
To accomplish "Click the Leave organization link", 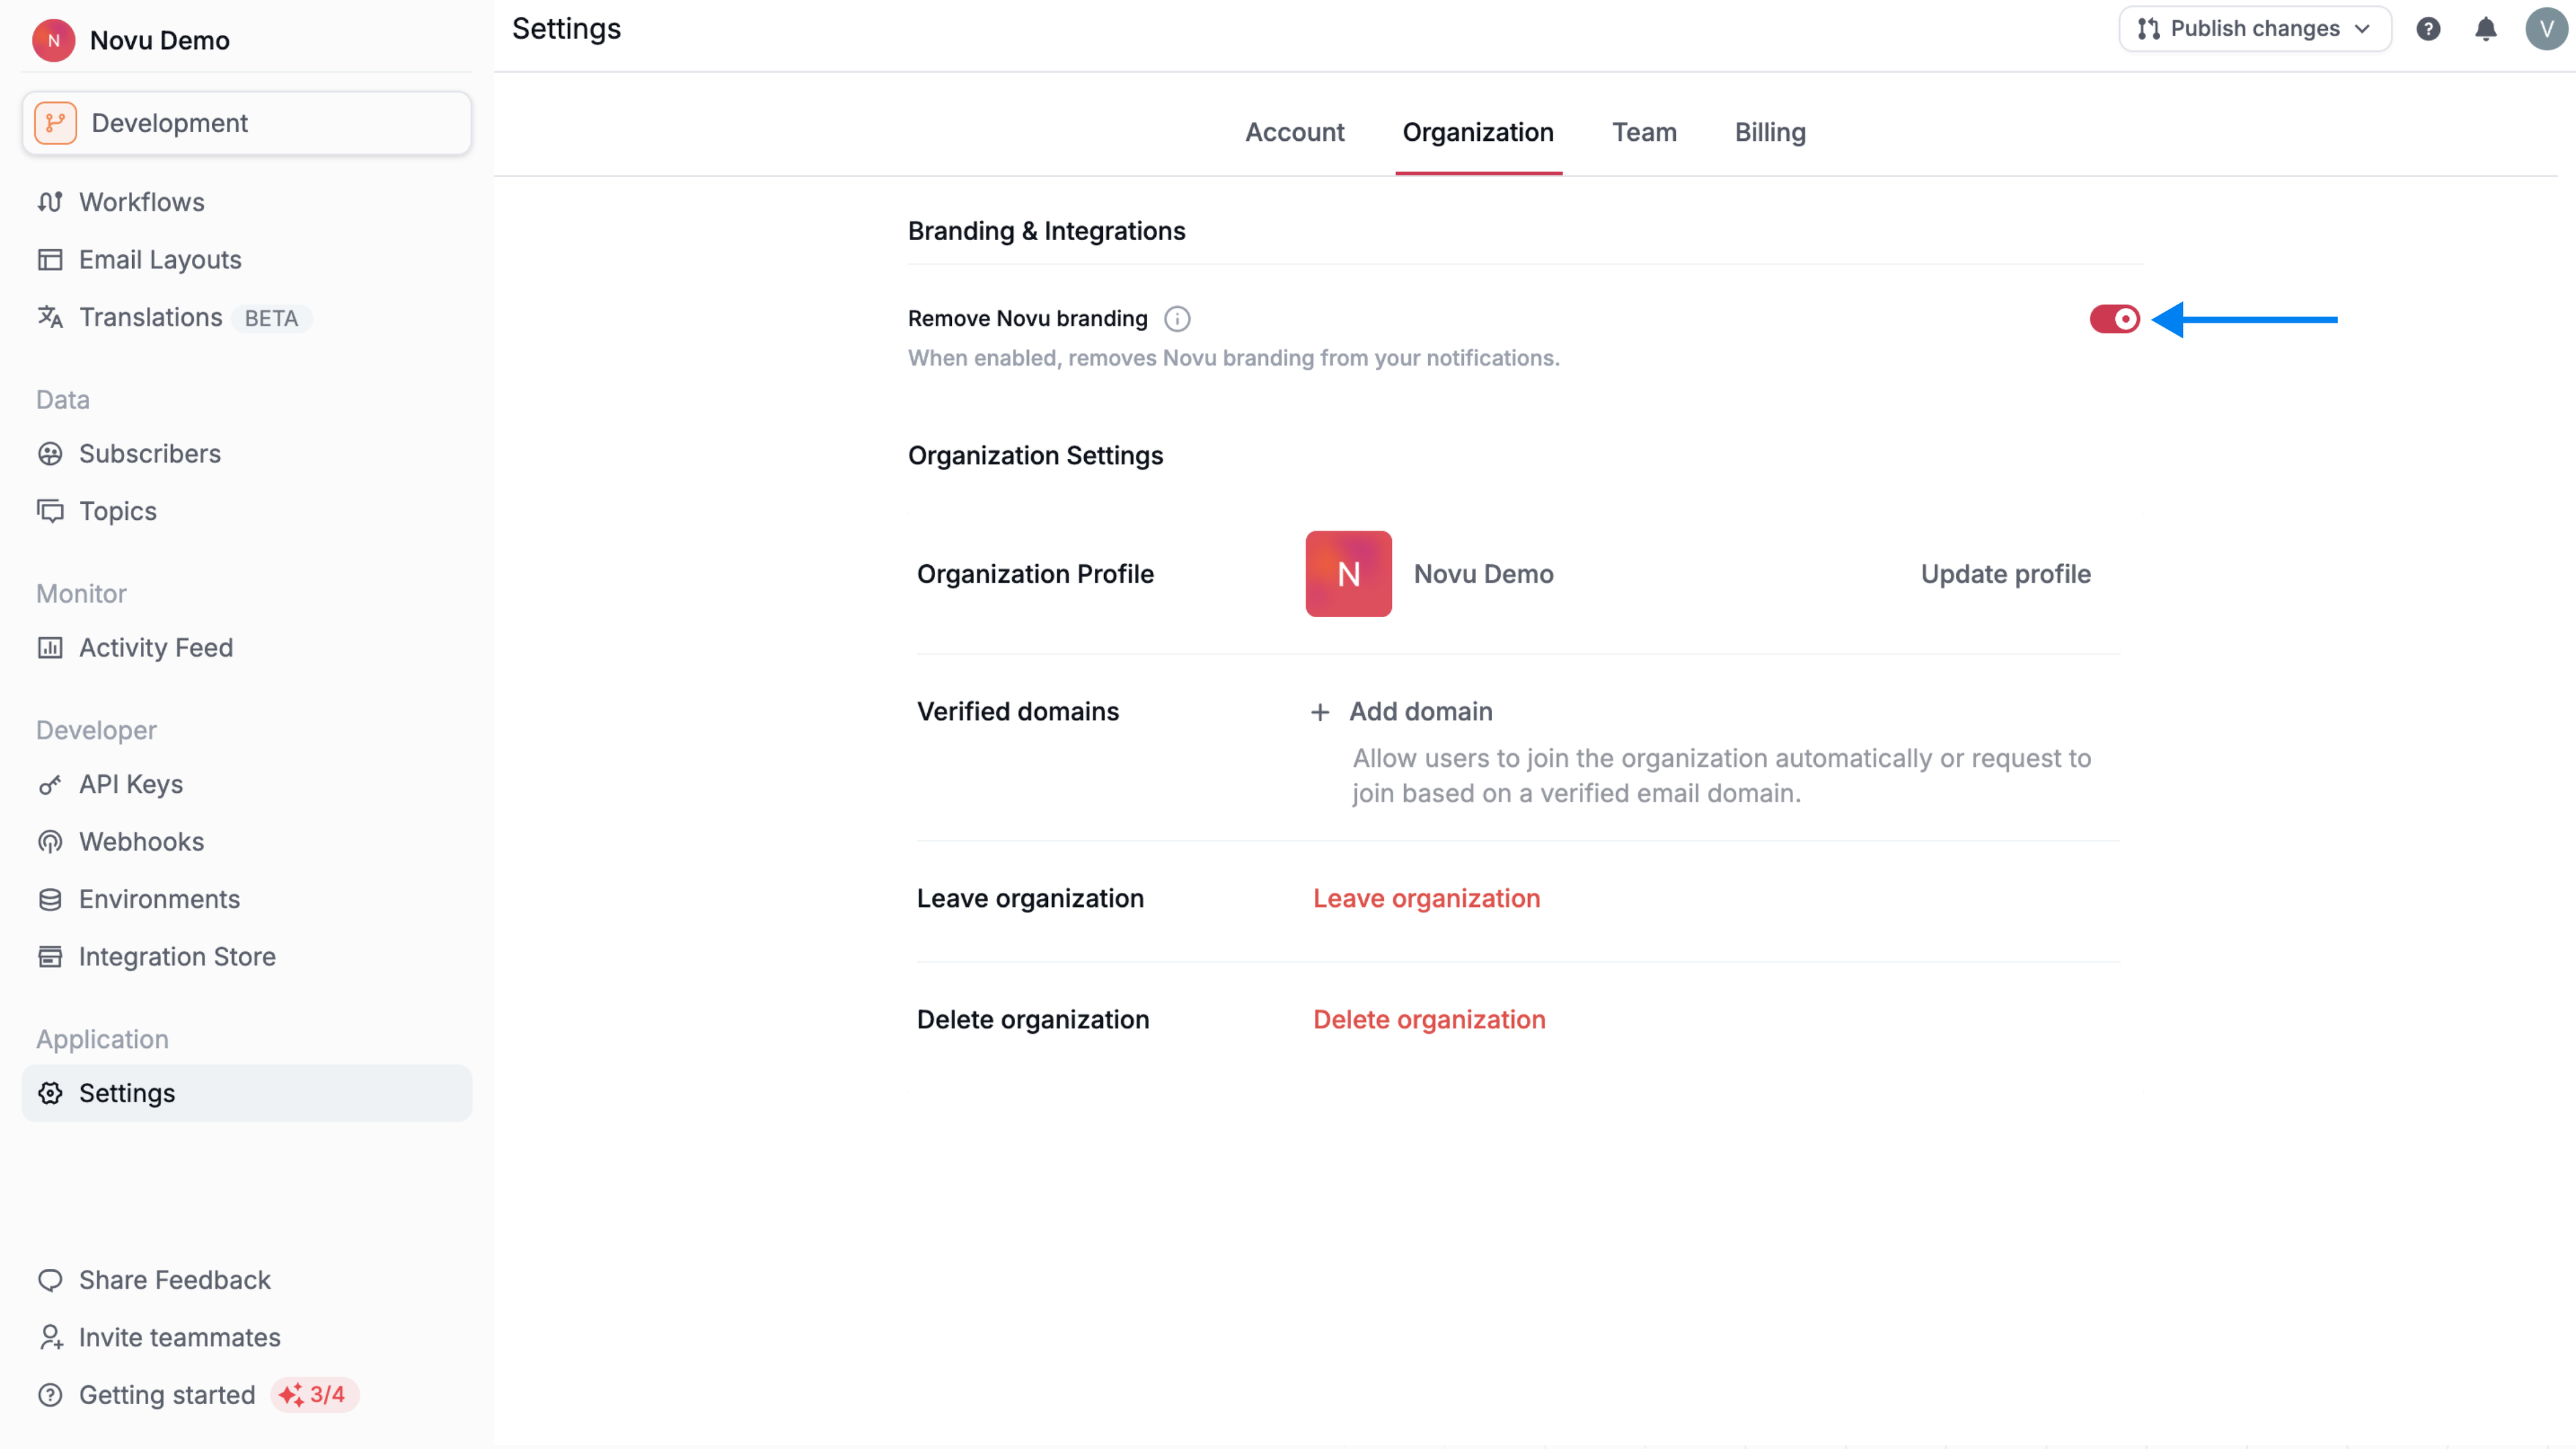I will tap(1427, 898).
